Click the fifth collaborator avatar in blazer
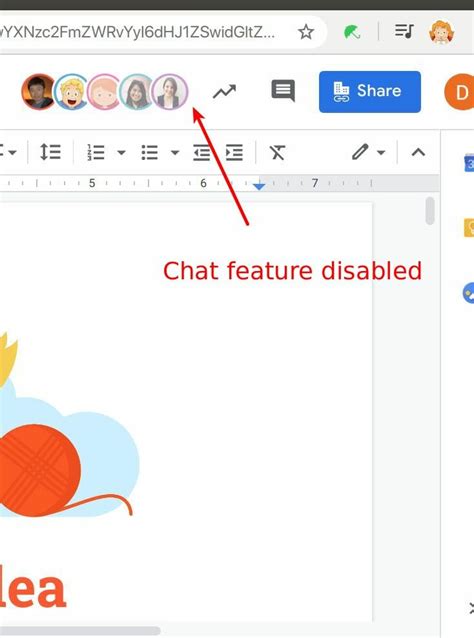The image size is (474, 638). [x=170, y=92]
